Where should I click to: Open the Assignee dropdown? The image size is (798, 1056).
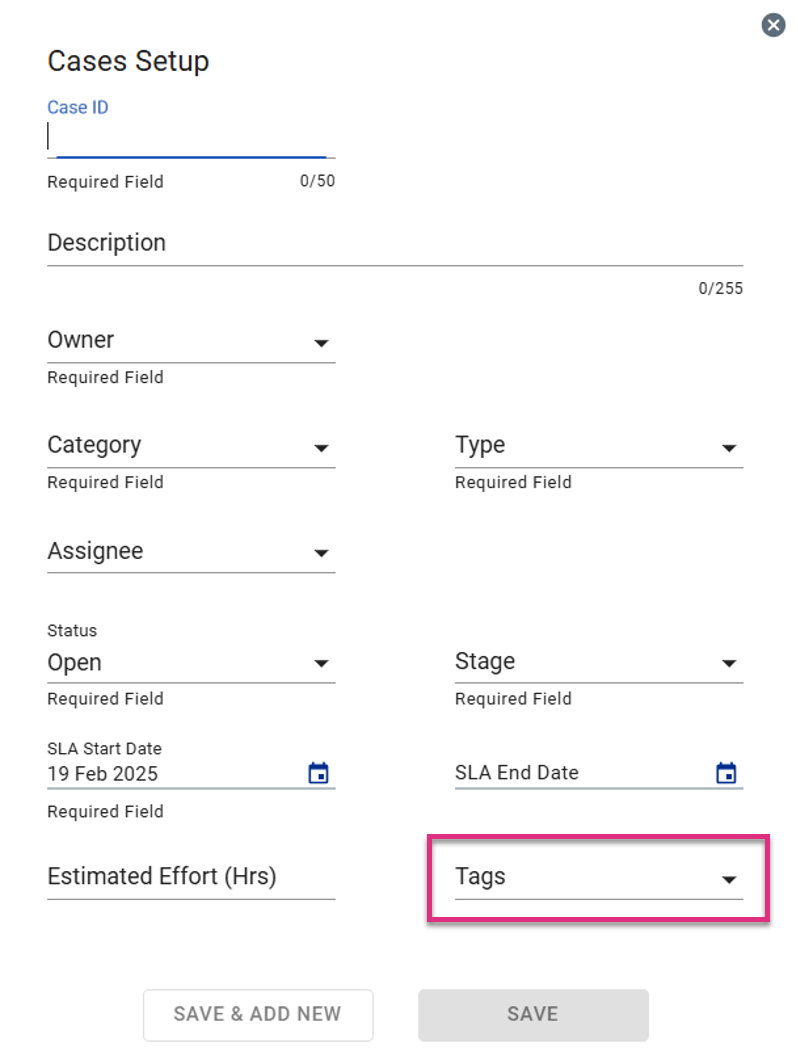coord(191,552)
